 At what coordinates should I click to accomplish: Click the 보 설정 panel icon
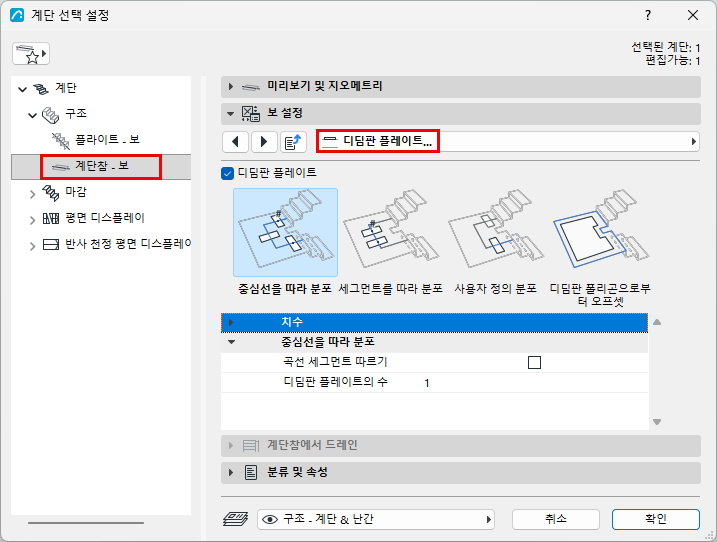tap(251, 113)
